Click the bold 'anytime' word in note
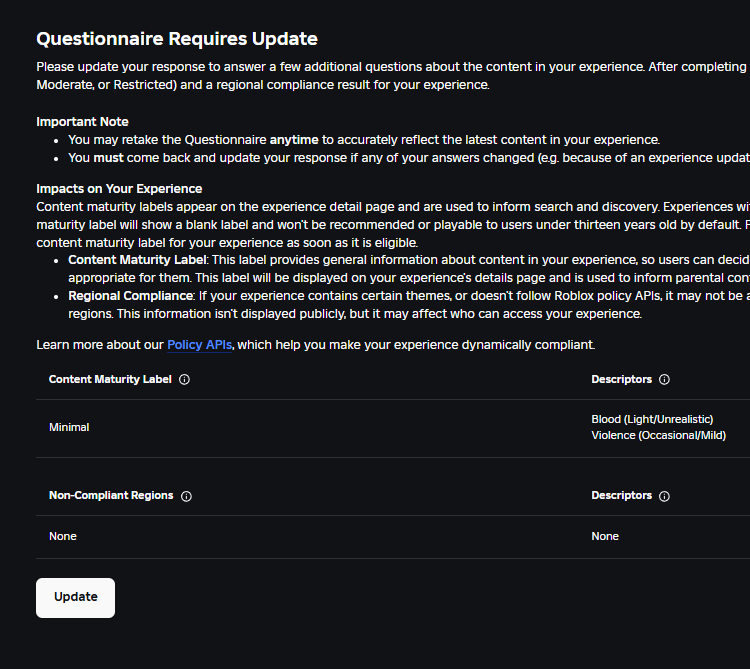Viewport: 750px width, 669px height. click(294, 140)
